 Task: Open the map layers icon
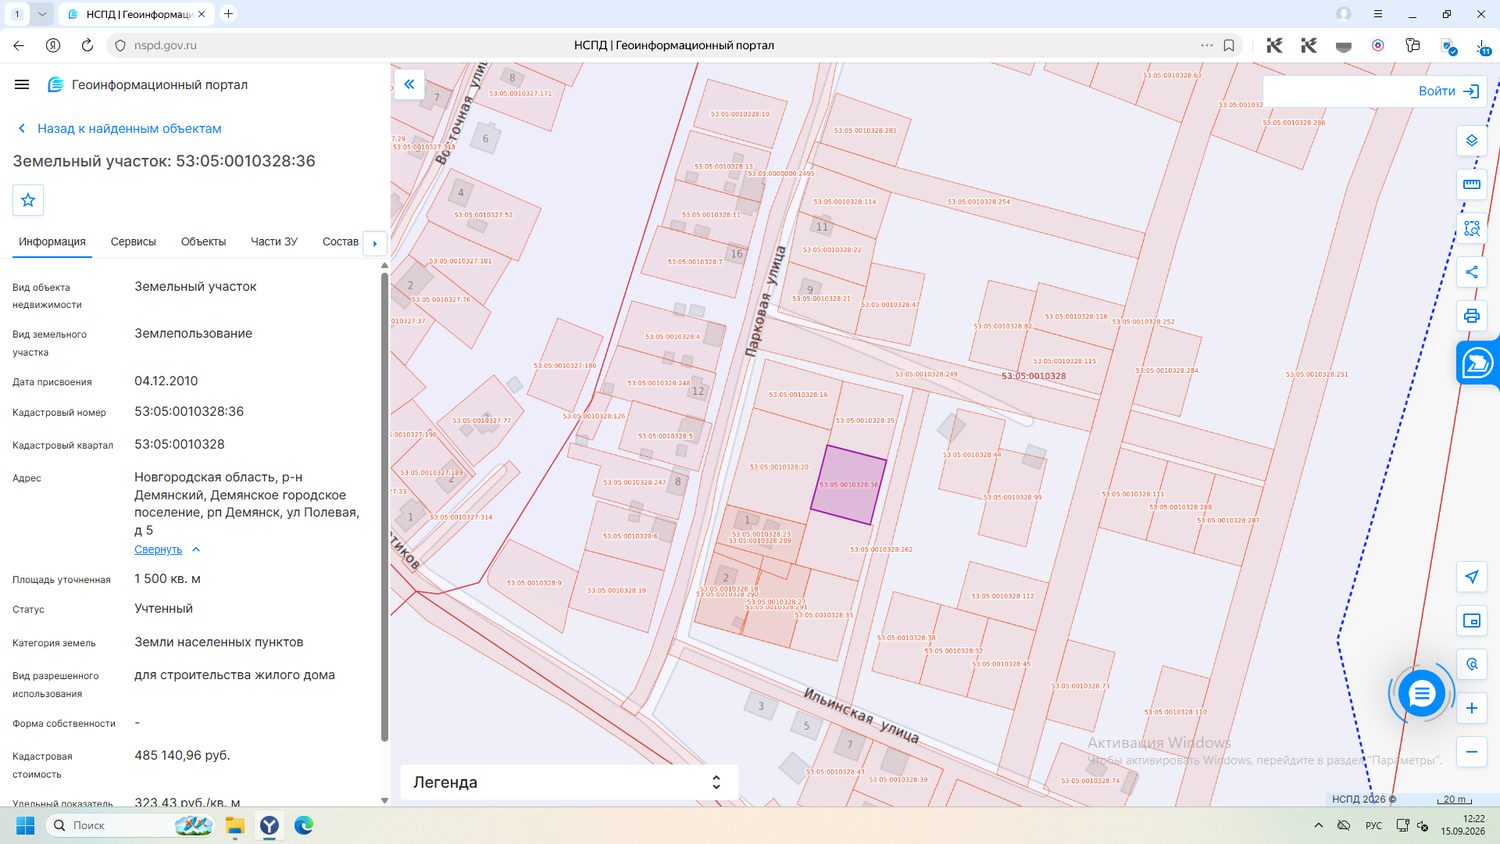point(1471,140)
